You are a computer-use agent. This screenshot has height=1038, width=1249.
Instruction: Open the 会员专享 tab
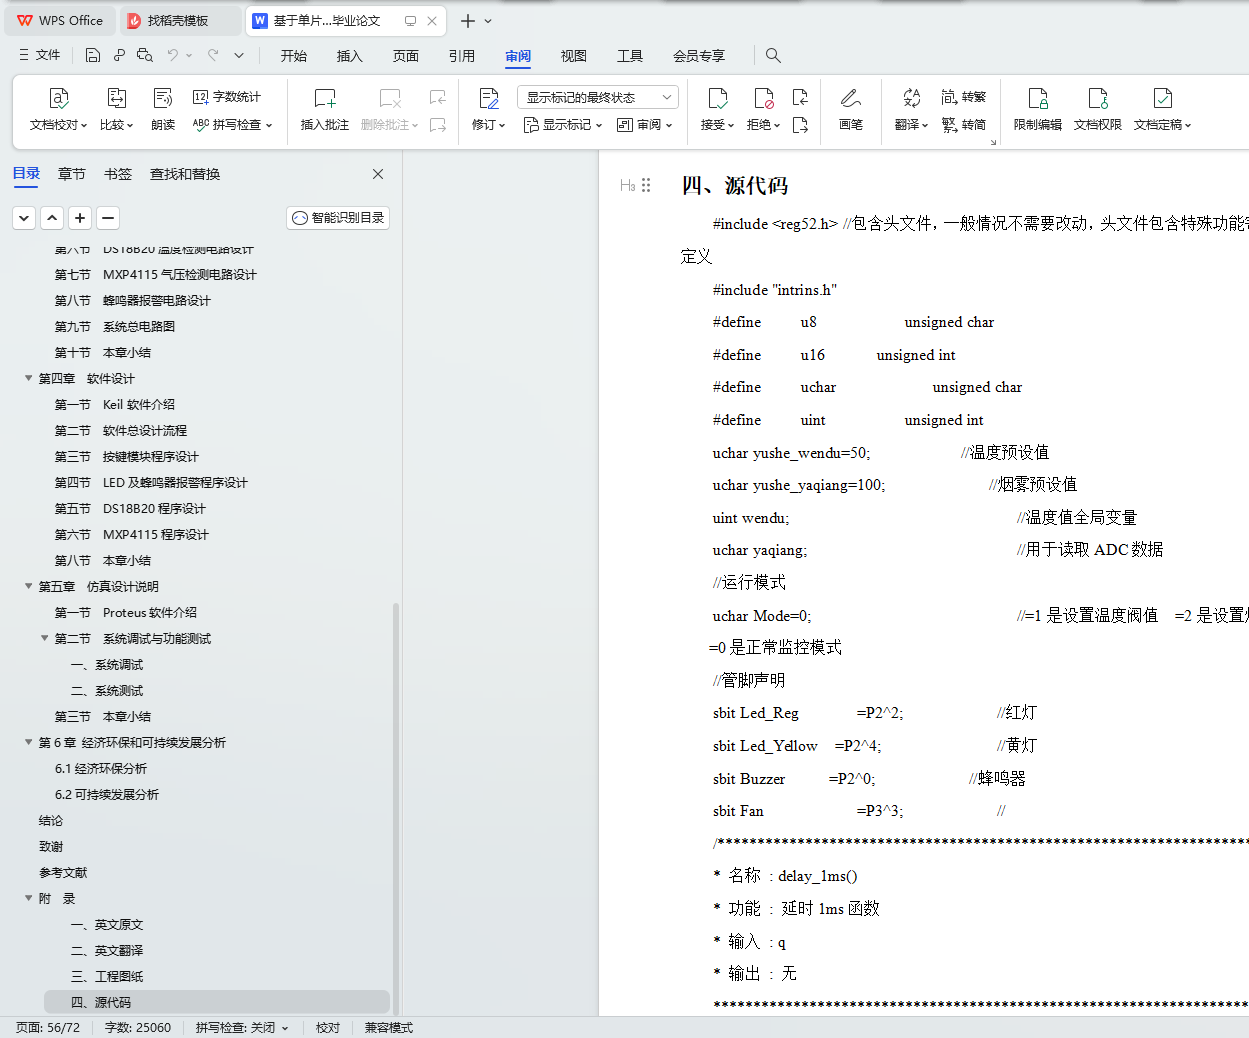coord(699,56)
